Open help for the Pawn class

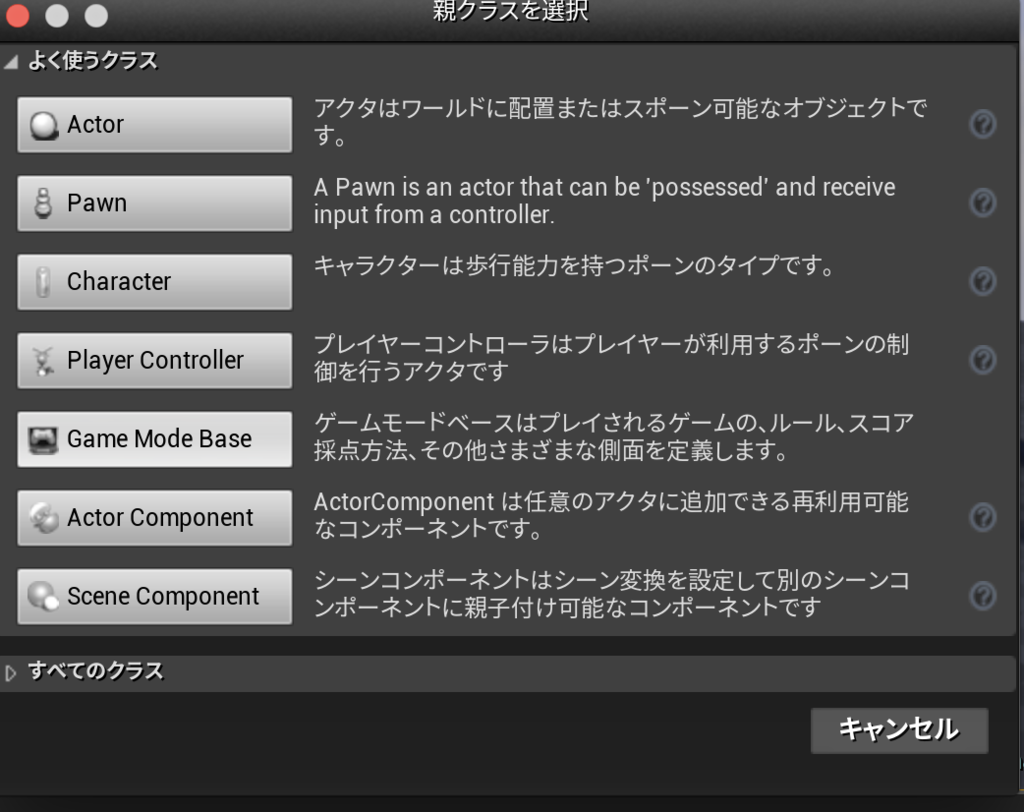coord(982,203)
